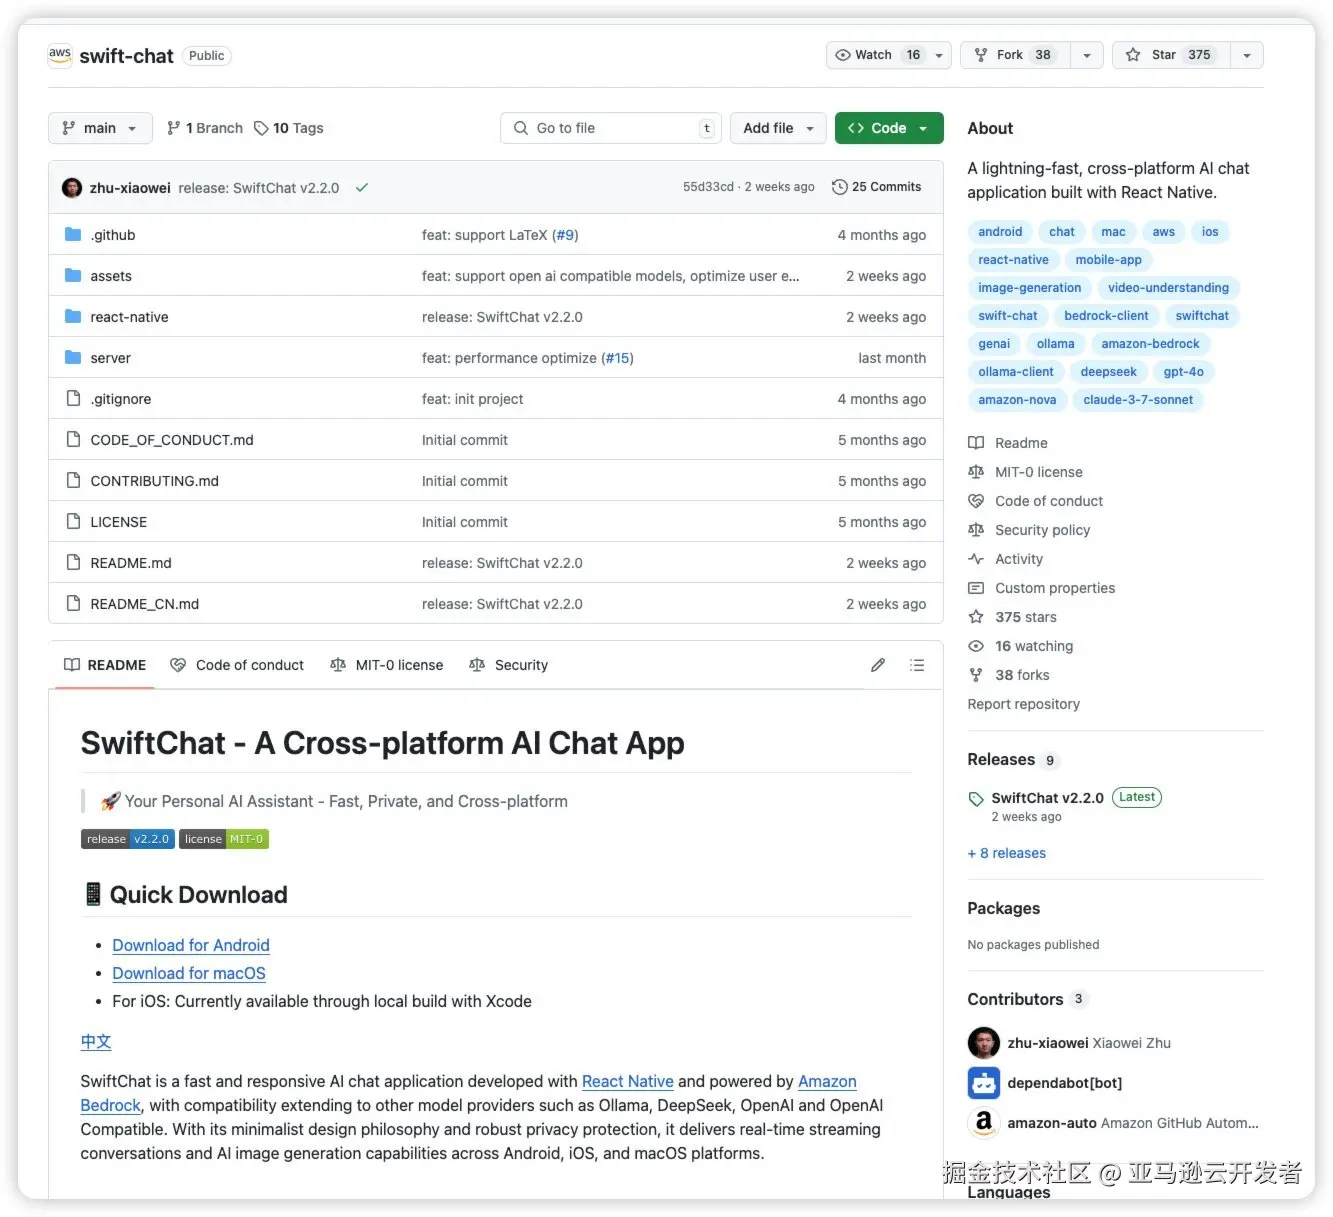Select the video-understanding topic tag
This screenshot has height=1217, width=1333.
1168,288
